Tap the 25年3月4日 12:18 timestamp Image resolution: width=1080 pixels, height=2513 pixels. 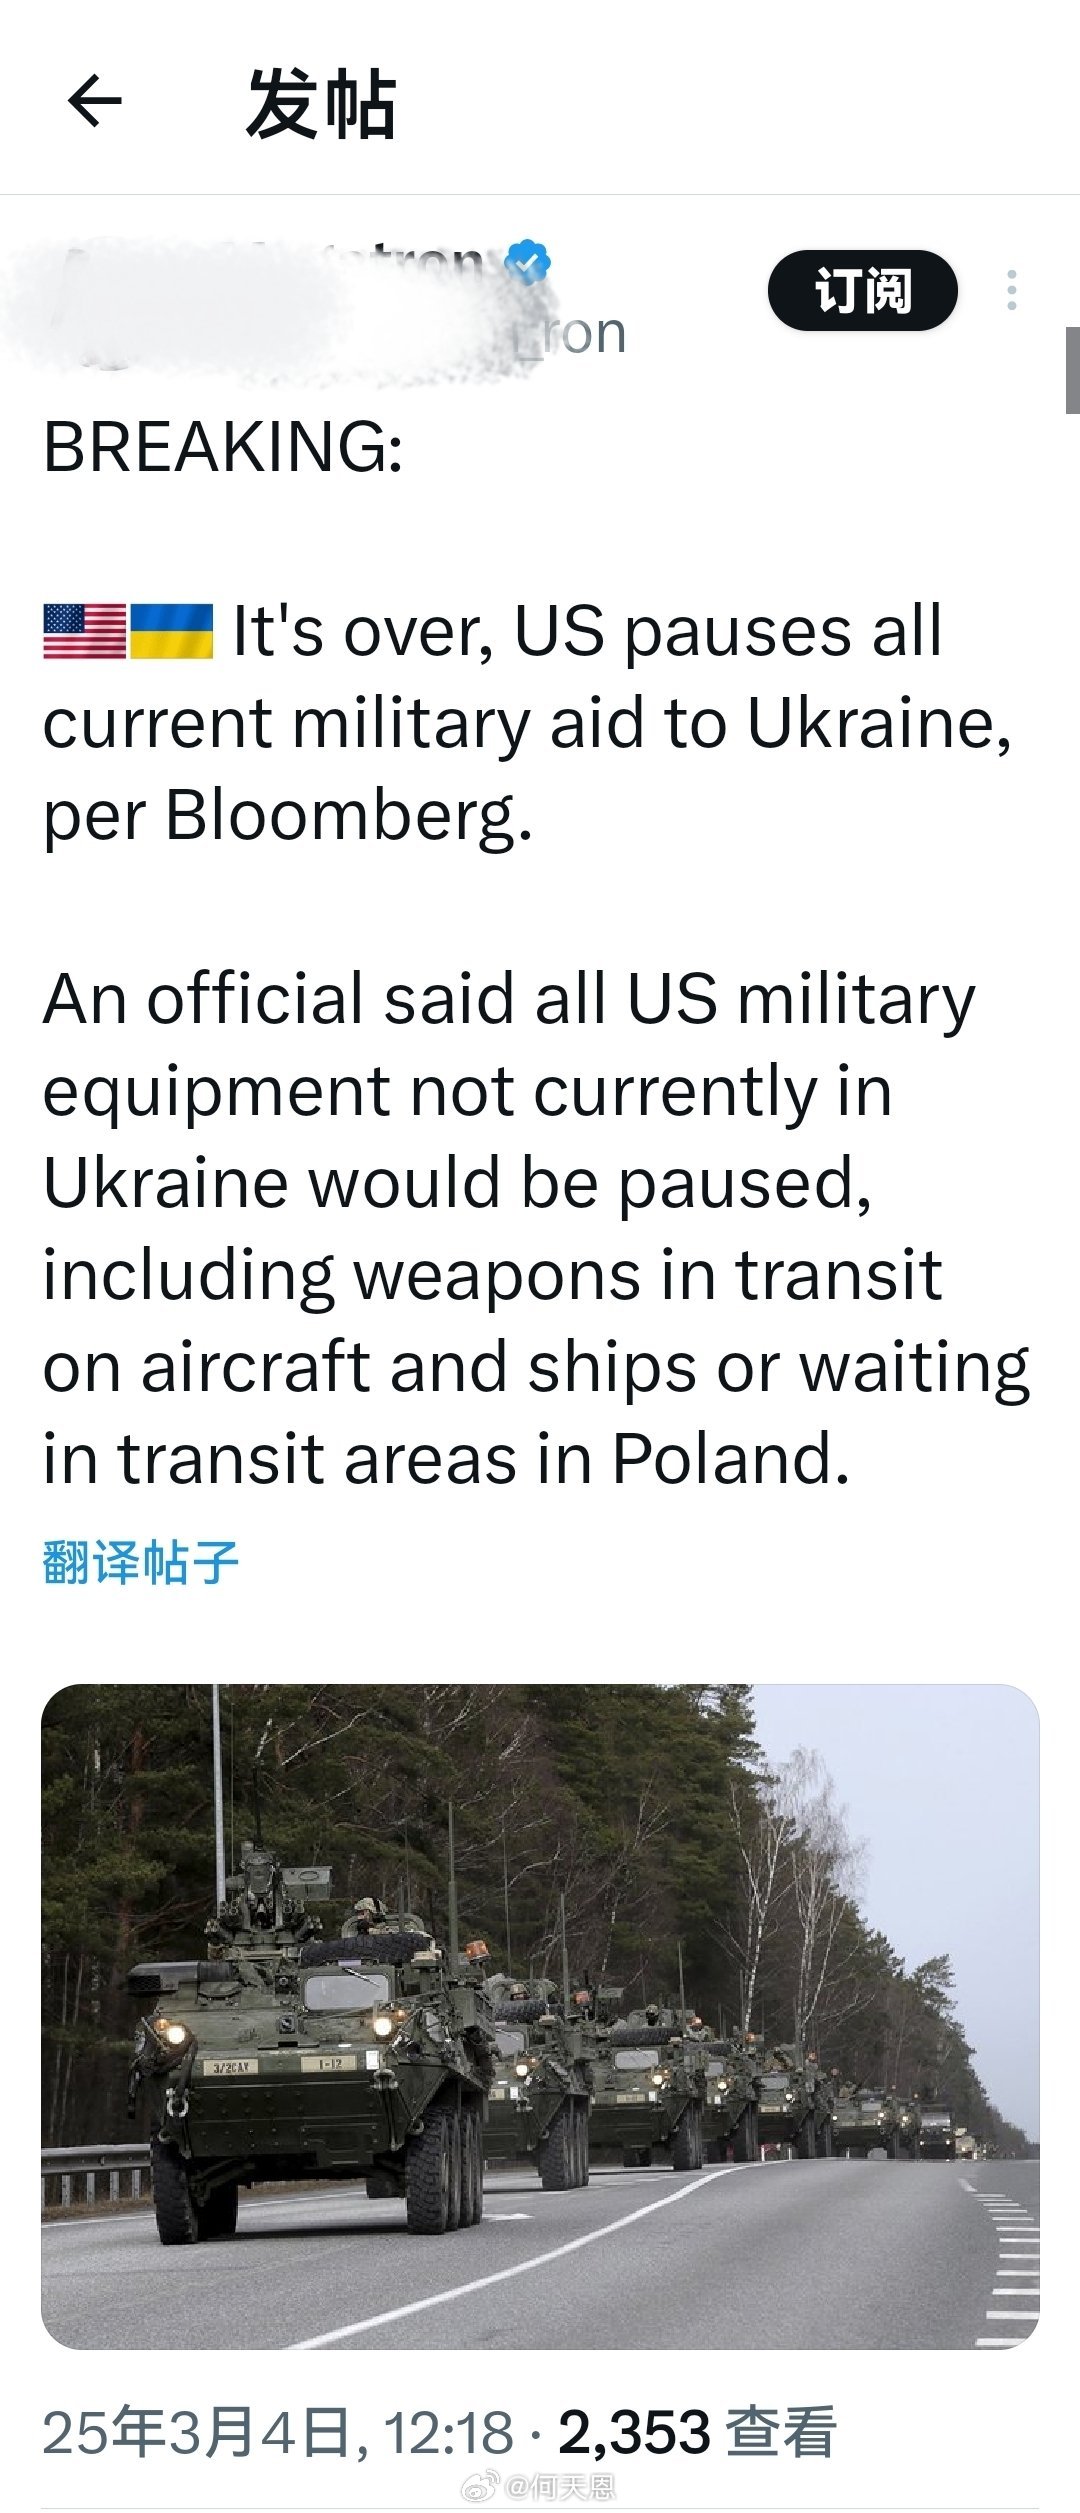click(277, 2432)
